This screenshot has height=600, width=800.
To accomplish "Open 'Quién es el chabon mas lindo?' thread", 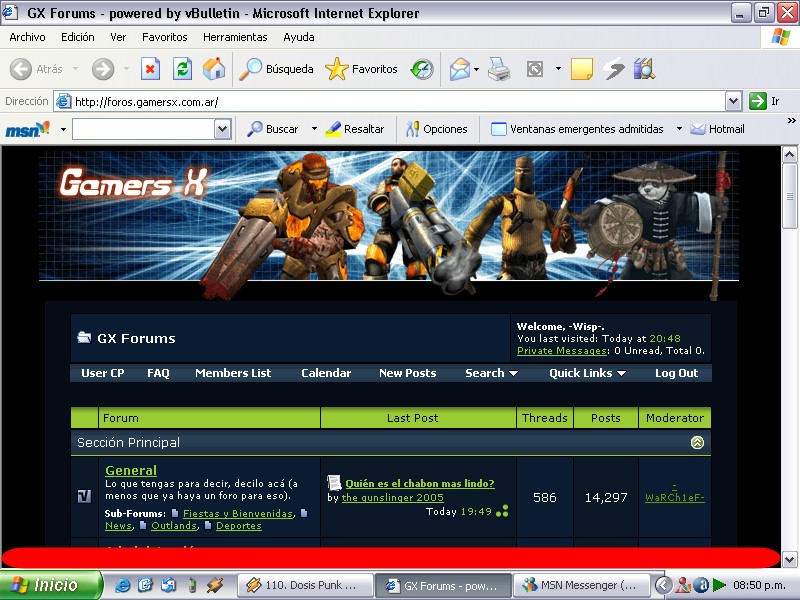I will pos(420,483).
